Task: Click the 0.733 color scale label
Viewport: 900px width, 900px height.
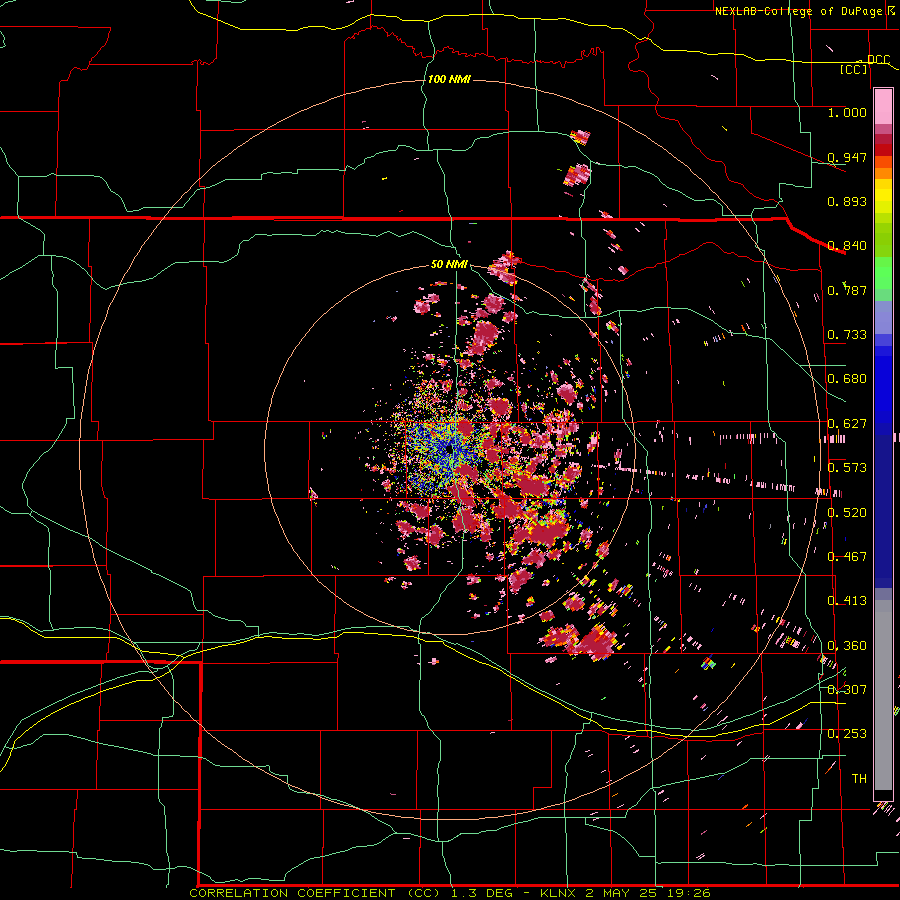Action: click(x=847, y=335)
